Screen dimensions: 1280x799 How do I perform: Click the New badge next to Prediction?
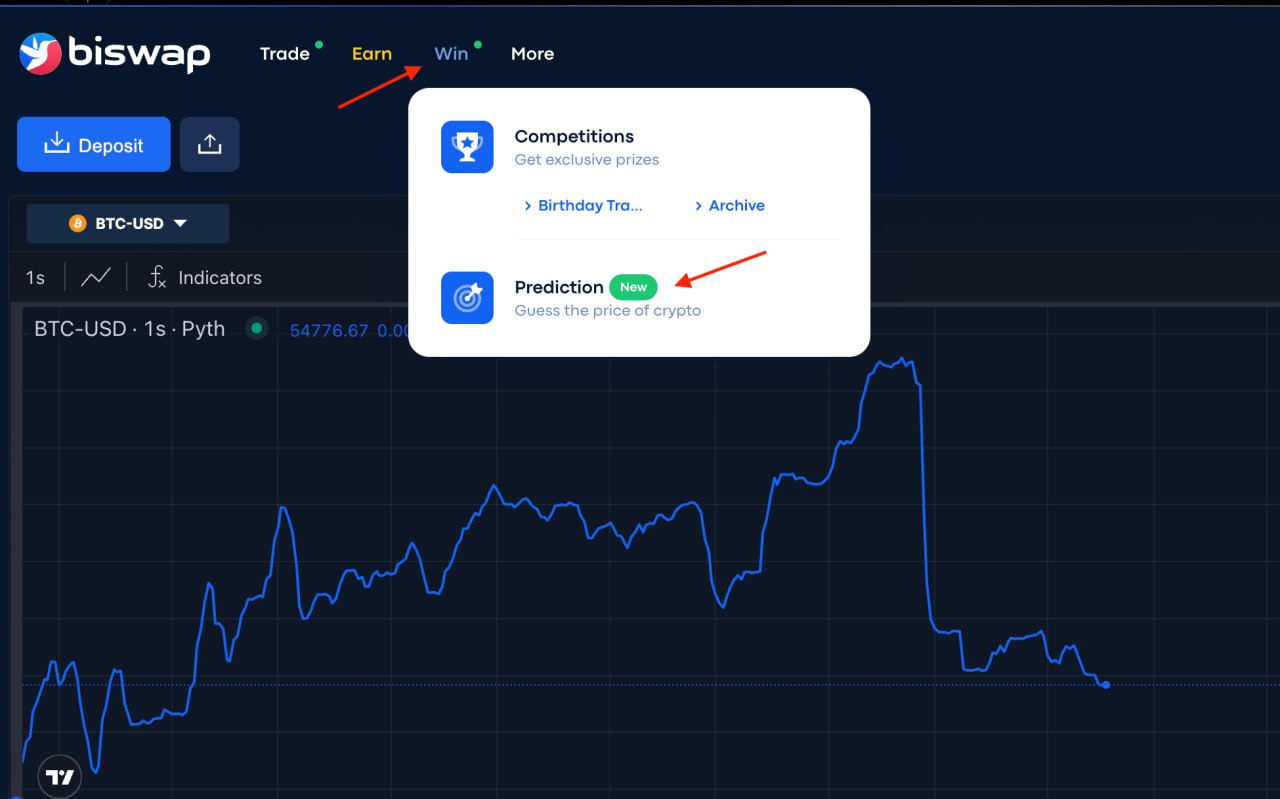tap(633, 287)
